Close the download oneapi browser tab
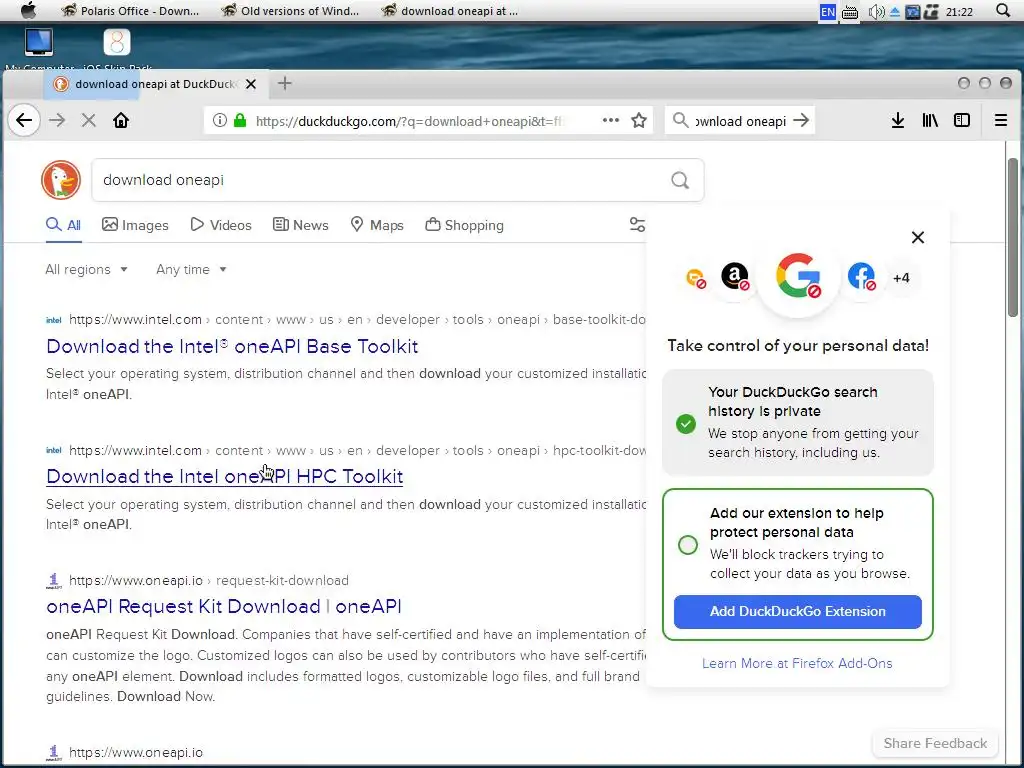The image size is (1024, 768). (x=251, y=84)
